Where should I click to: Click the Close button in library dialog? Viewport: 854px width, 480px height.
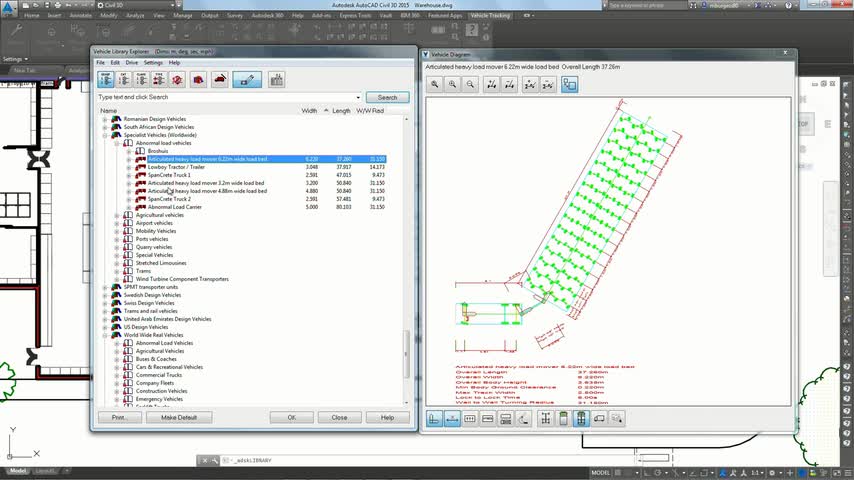(x=339, y=417)
